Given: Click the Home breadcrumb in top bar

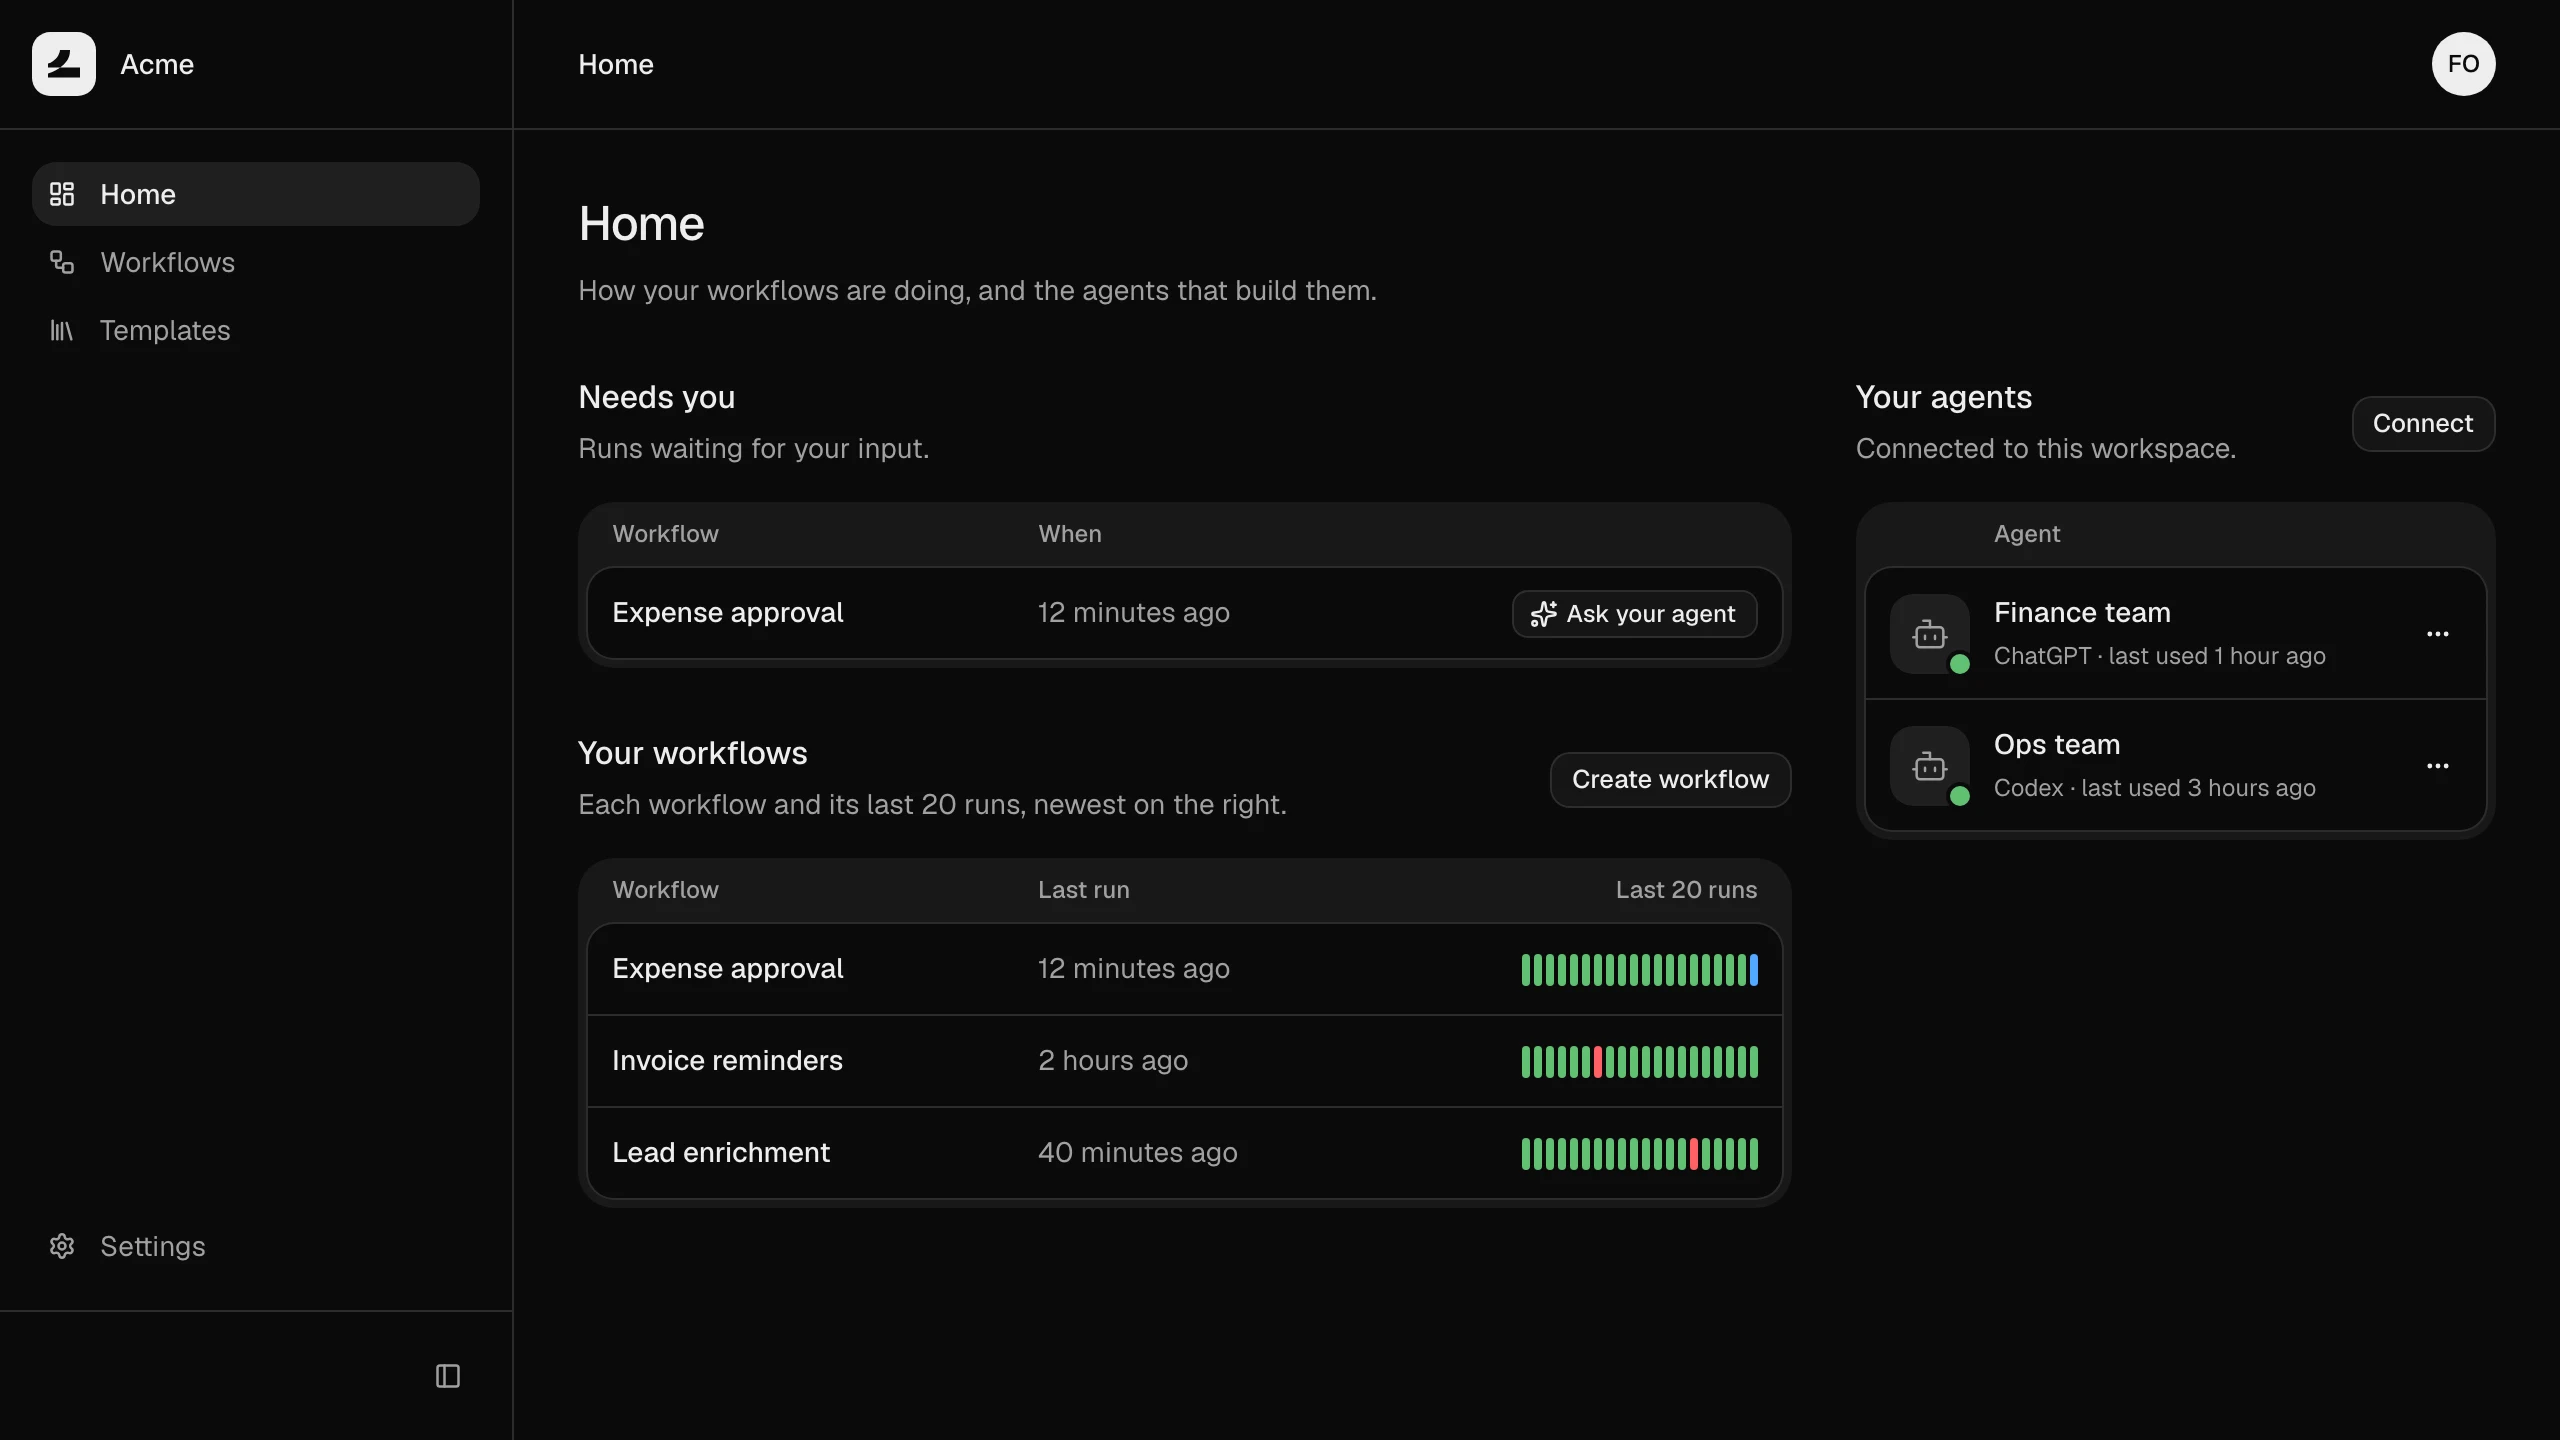Looking at the screenshot, I should [x=616, y=64].
